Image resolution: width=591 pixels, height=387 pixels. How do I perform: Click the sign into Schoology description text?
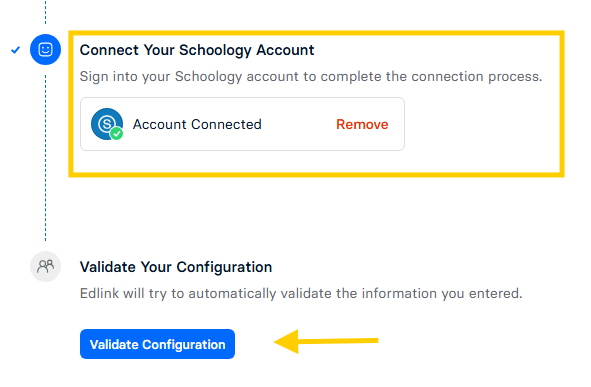point(311,76)
